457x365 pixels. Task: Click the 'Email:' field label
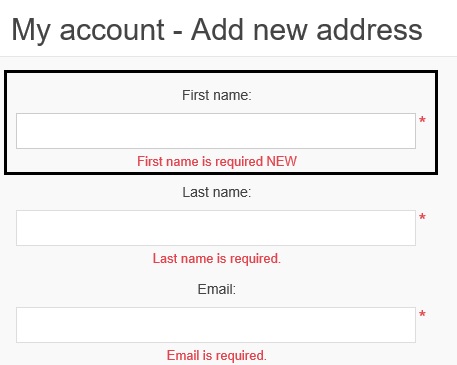pos(217,289)
